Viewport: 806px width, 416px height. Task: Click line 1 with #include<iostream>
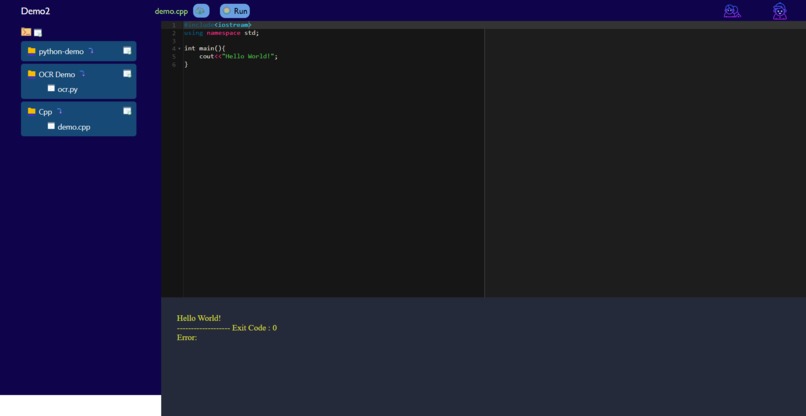[217, 25]
